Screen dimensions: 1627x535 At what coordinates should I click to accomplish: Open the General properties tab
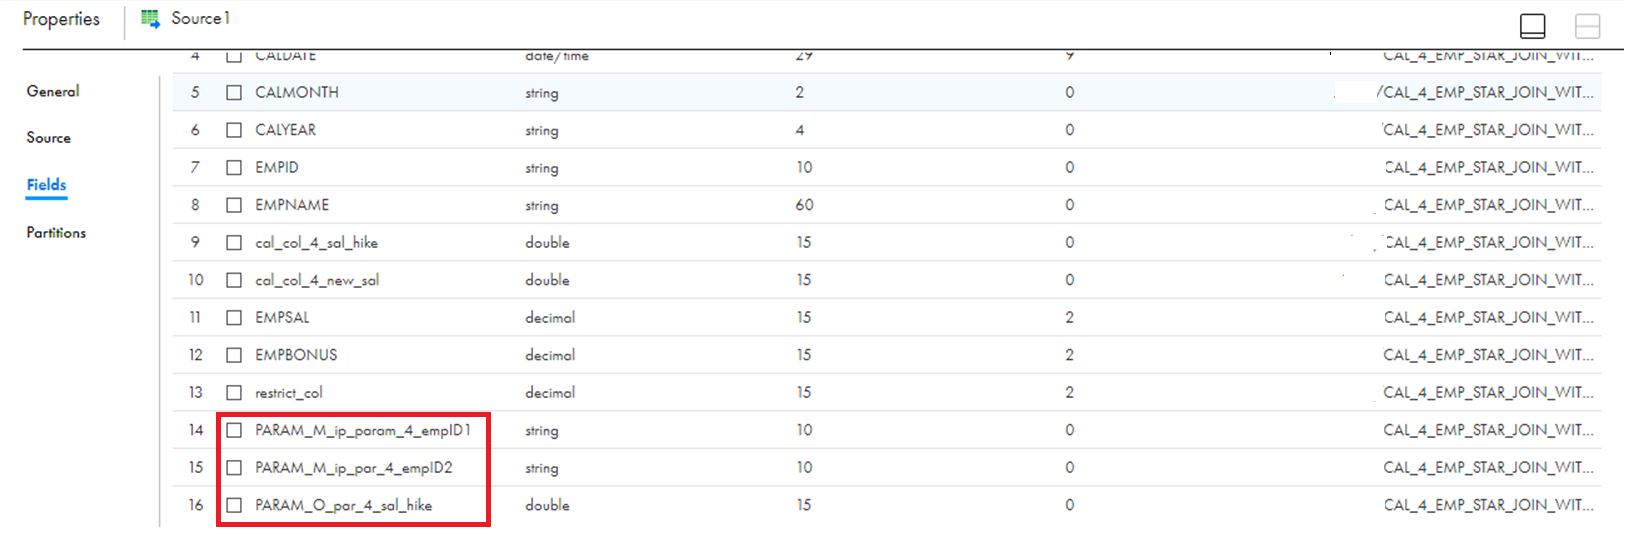53,91
